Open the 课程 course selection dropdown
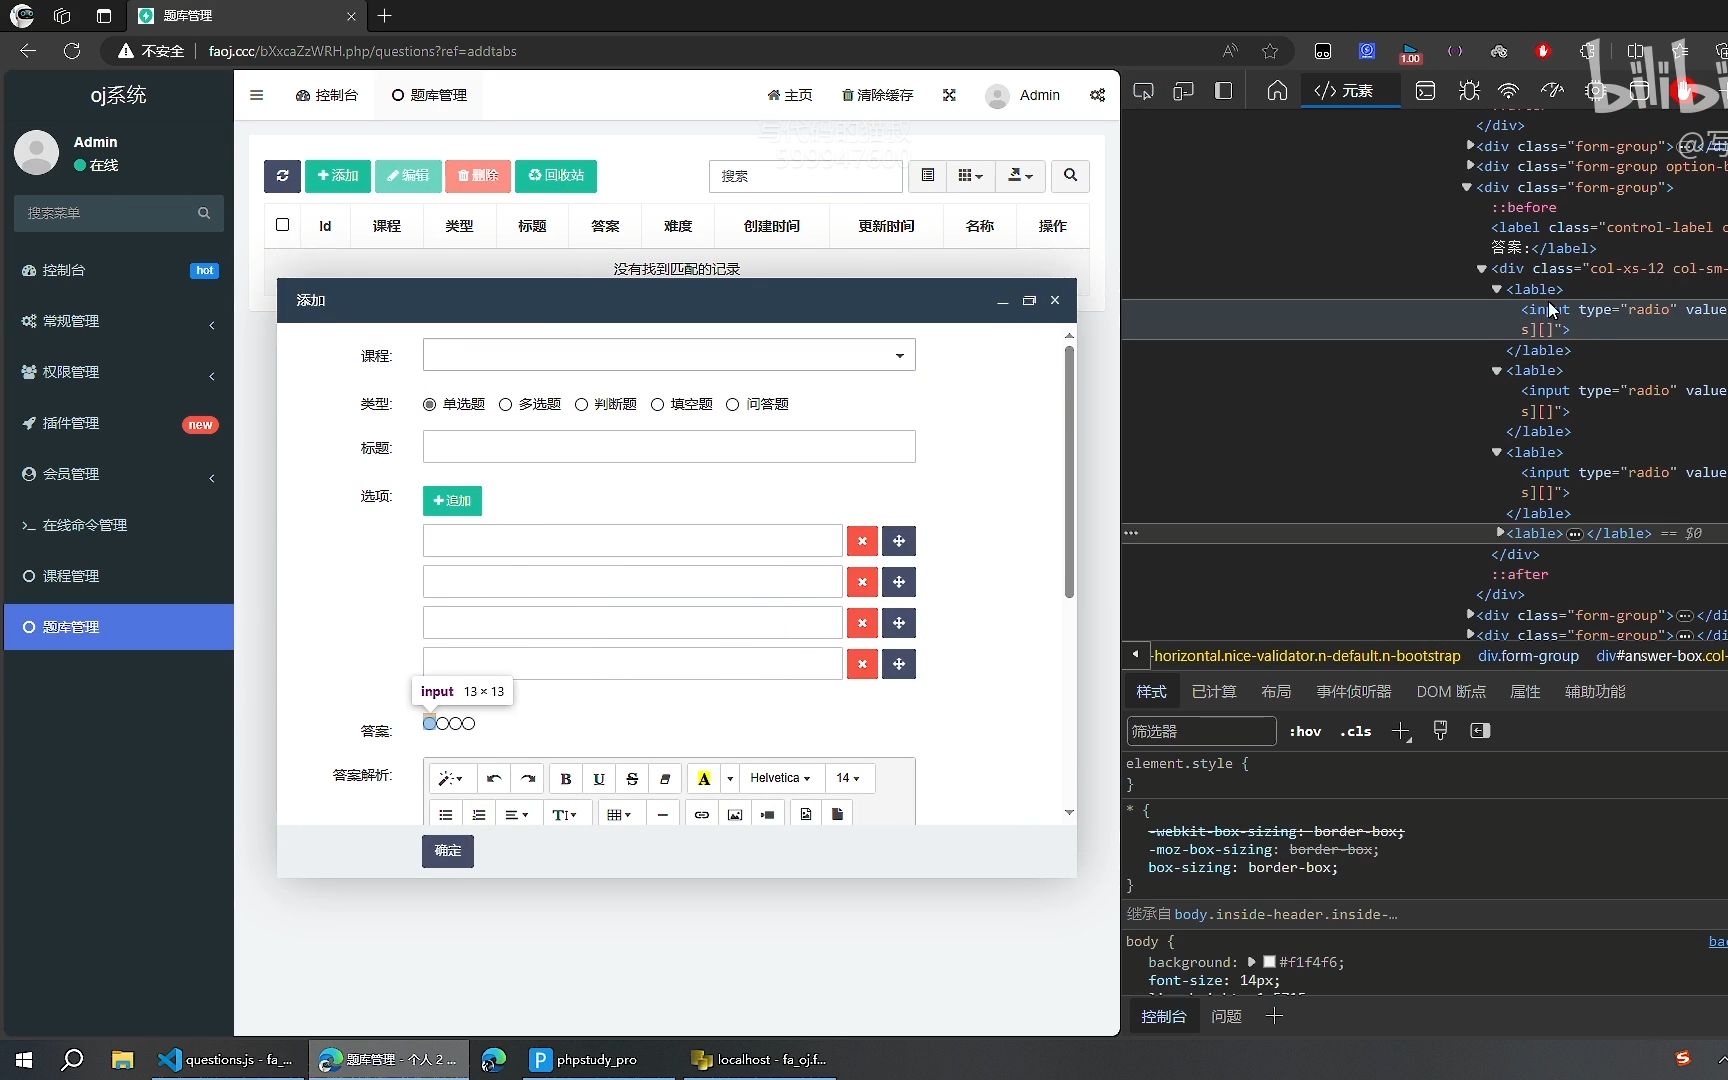This screenshot has width=1728, height=1080. [x=668, y=354]
